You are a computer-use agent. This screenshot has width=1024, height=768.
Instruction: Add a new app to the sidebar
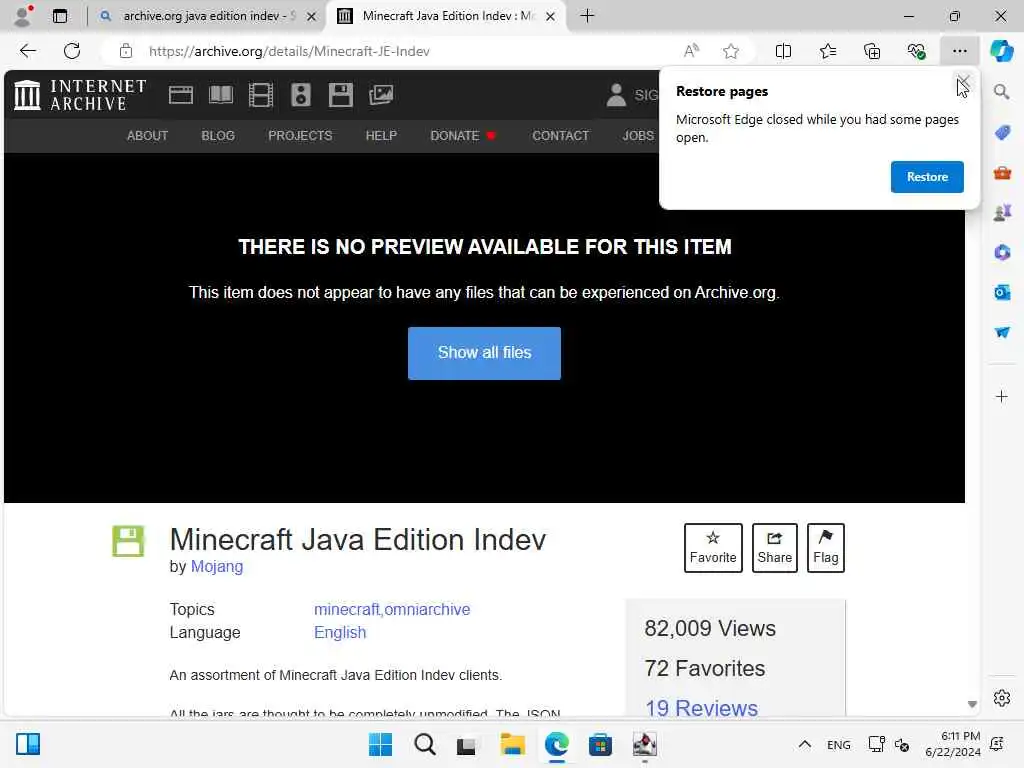[1002, 396]
